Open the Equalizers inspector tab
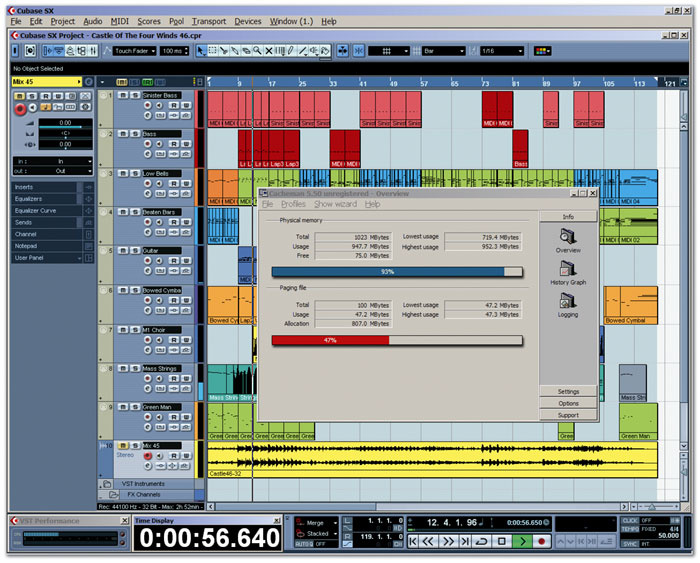Viewport: 700px width, 563px height. point(52,199)
